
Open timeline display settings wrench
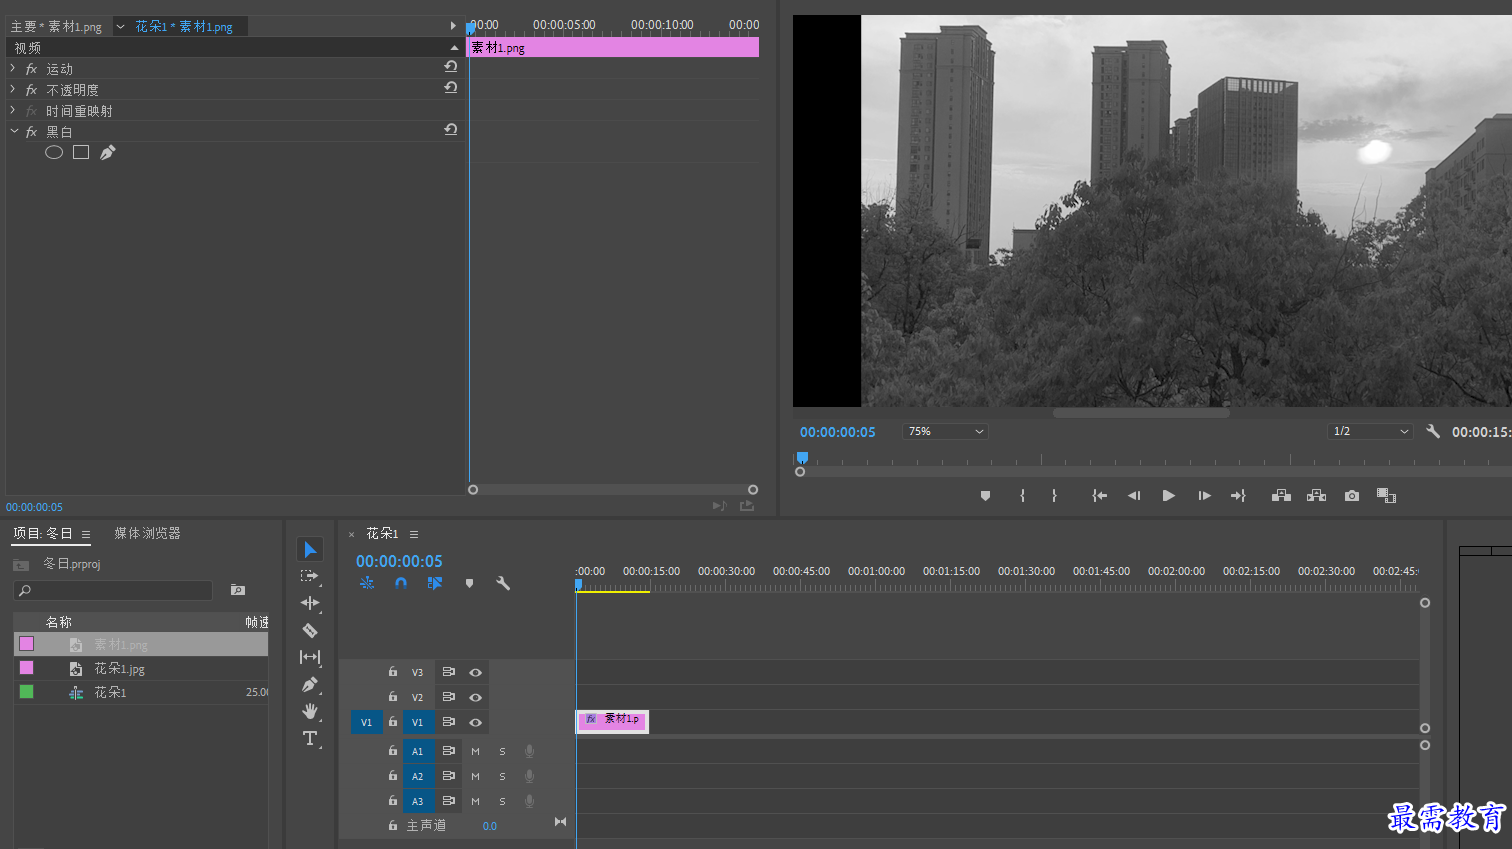coord(503,583)
